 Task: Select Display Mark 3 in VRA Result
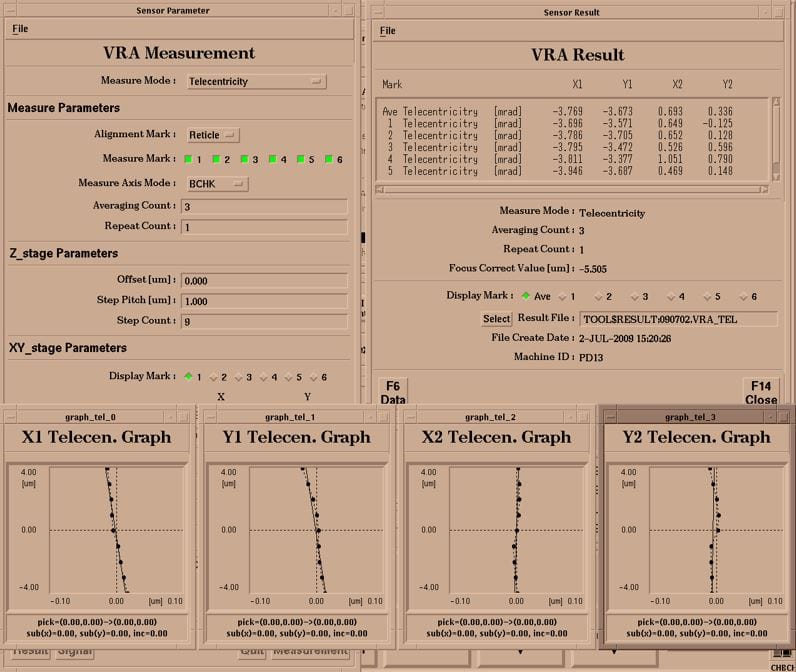(635, 296)
